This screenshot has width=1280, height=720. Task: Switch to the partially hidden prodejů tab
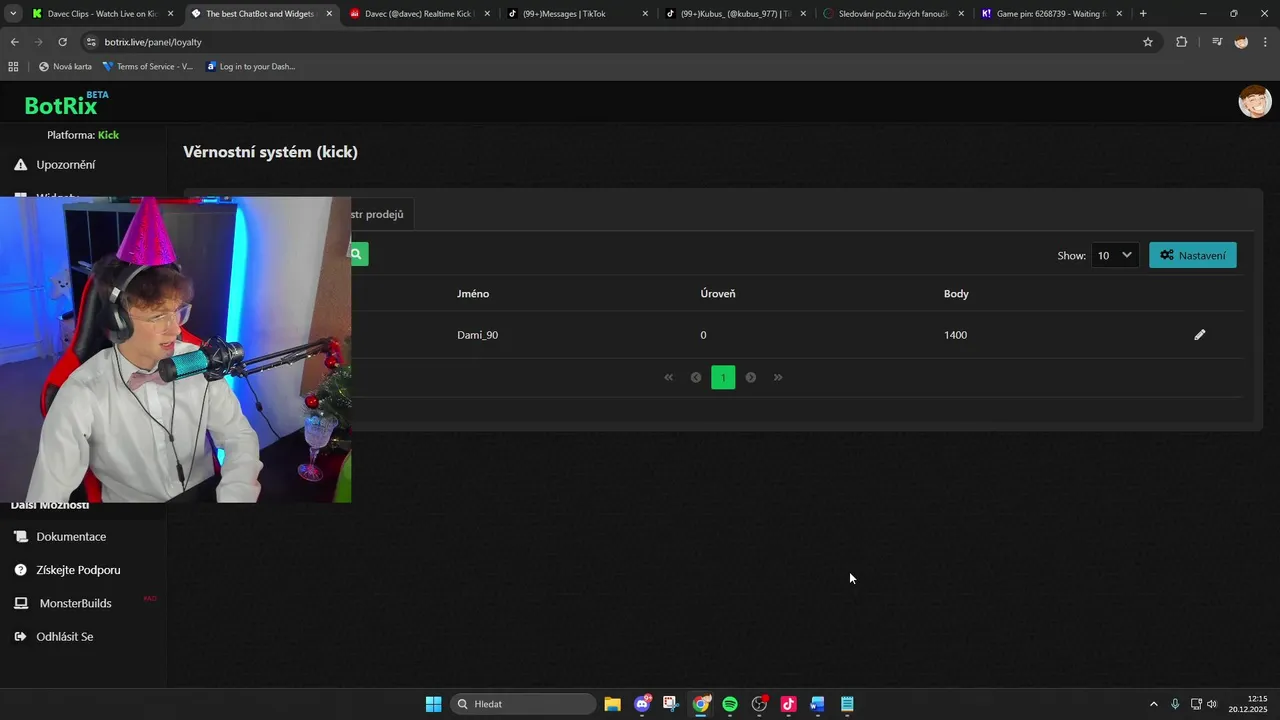click(382, 215)
